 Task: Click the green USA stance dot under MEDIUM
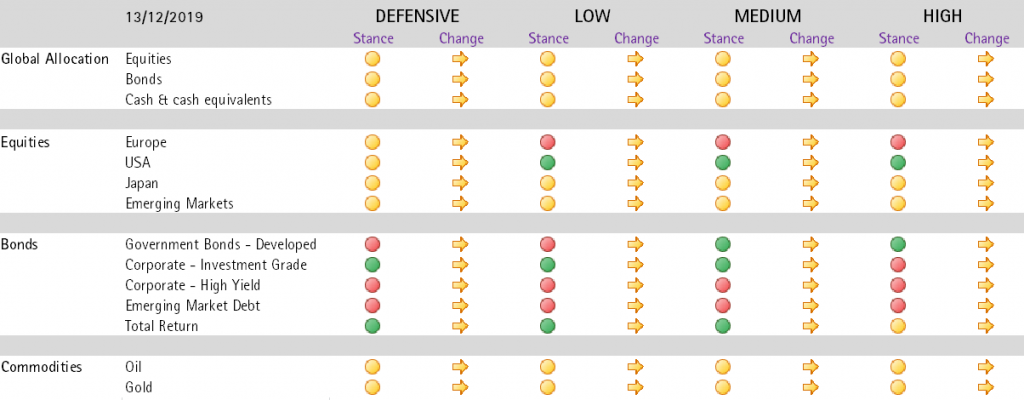(x=722, y=162)
